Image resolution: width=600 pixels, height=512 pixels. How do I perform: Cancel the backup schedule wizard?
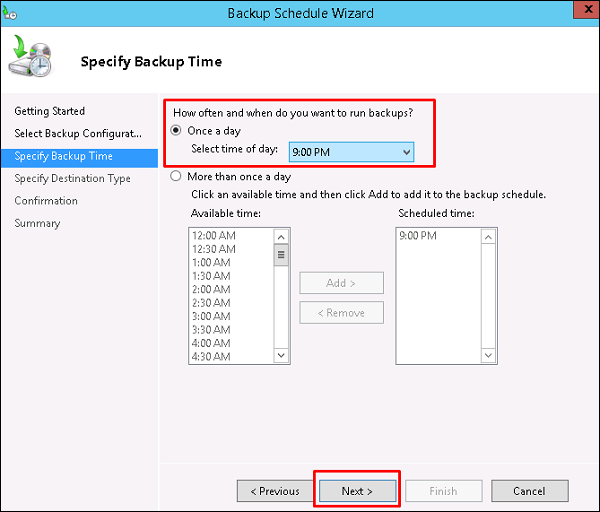[x=529, y=491]
